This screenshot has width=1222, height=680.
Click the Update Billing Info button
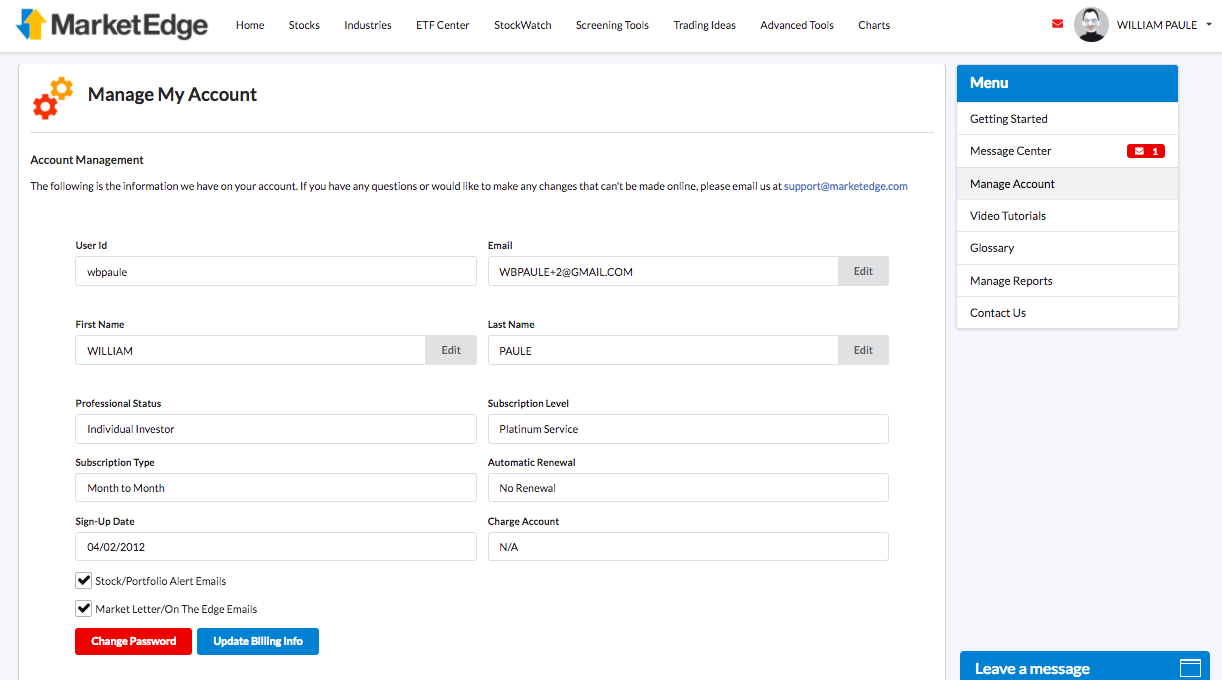257,641
